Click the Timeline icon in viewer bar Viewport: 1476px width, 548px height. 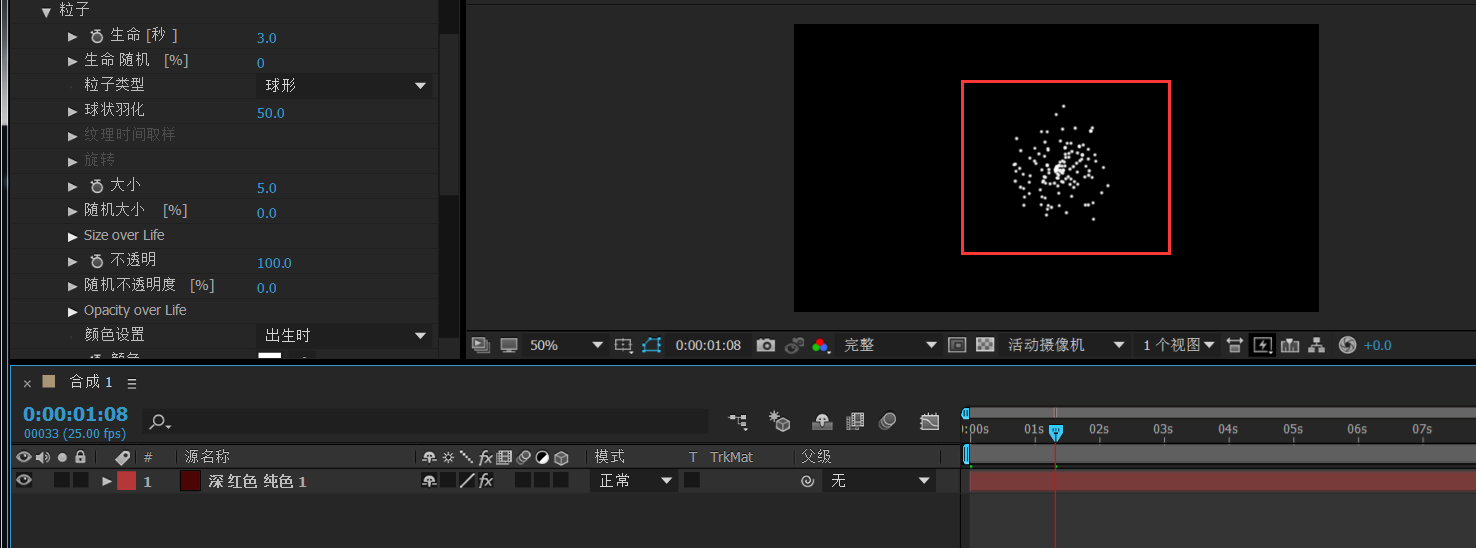pos(1290,345)
